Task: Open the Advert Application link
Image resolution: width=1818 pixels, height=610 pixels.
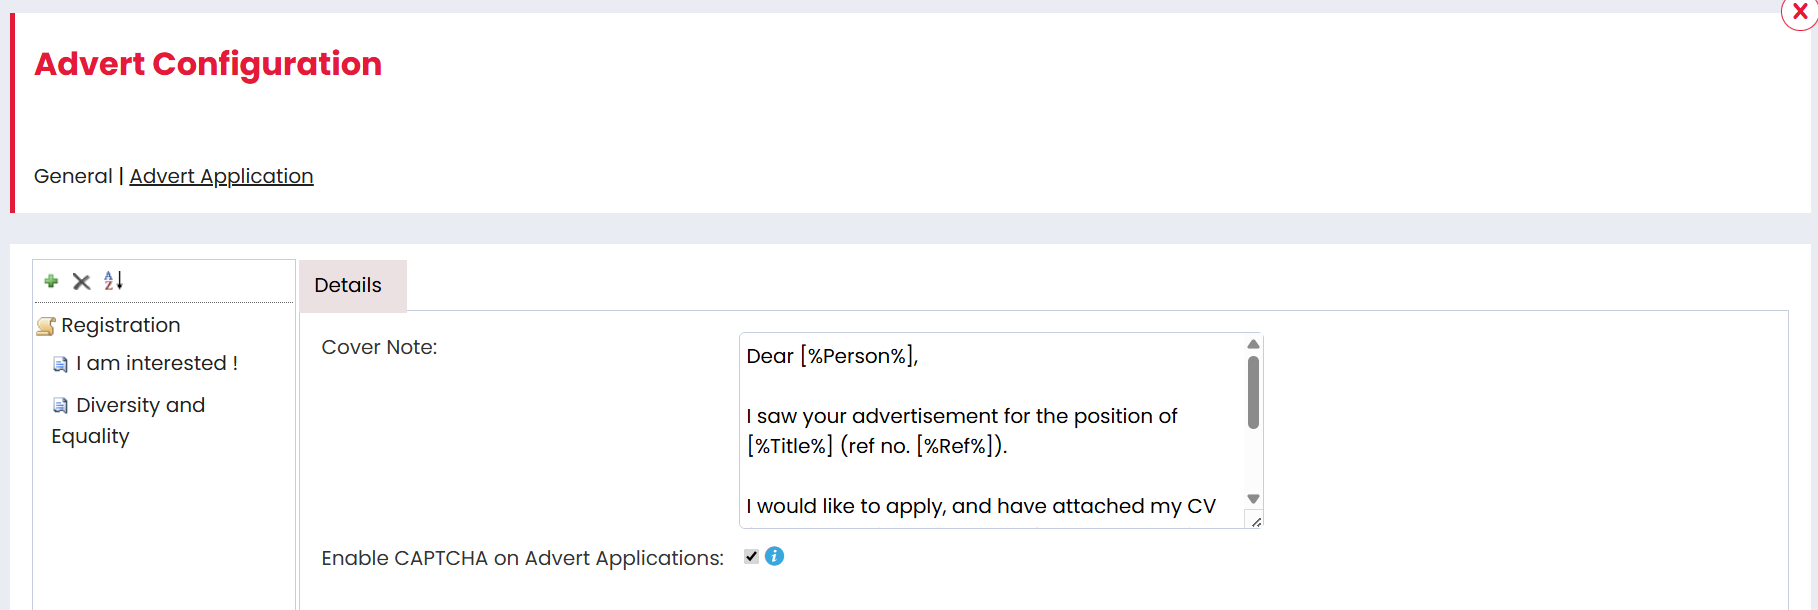Action: 221,176
